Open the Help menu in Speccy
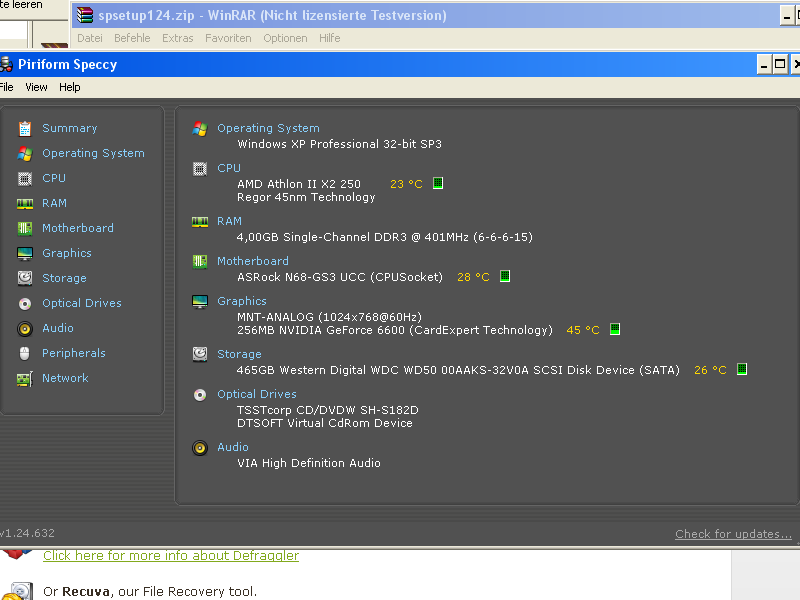800x600 pixels. coord(69,87)
